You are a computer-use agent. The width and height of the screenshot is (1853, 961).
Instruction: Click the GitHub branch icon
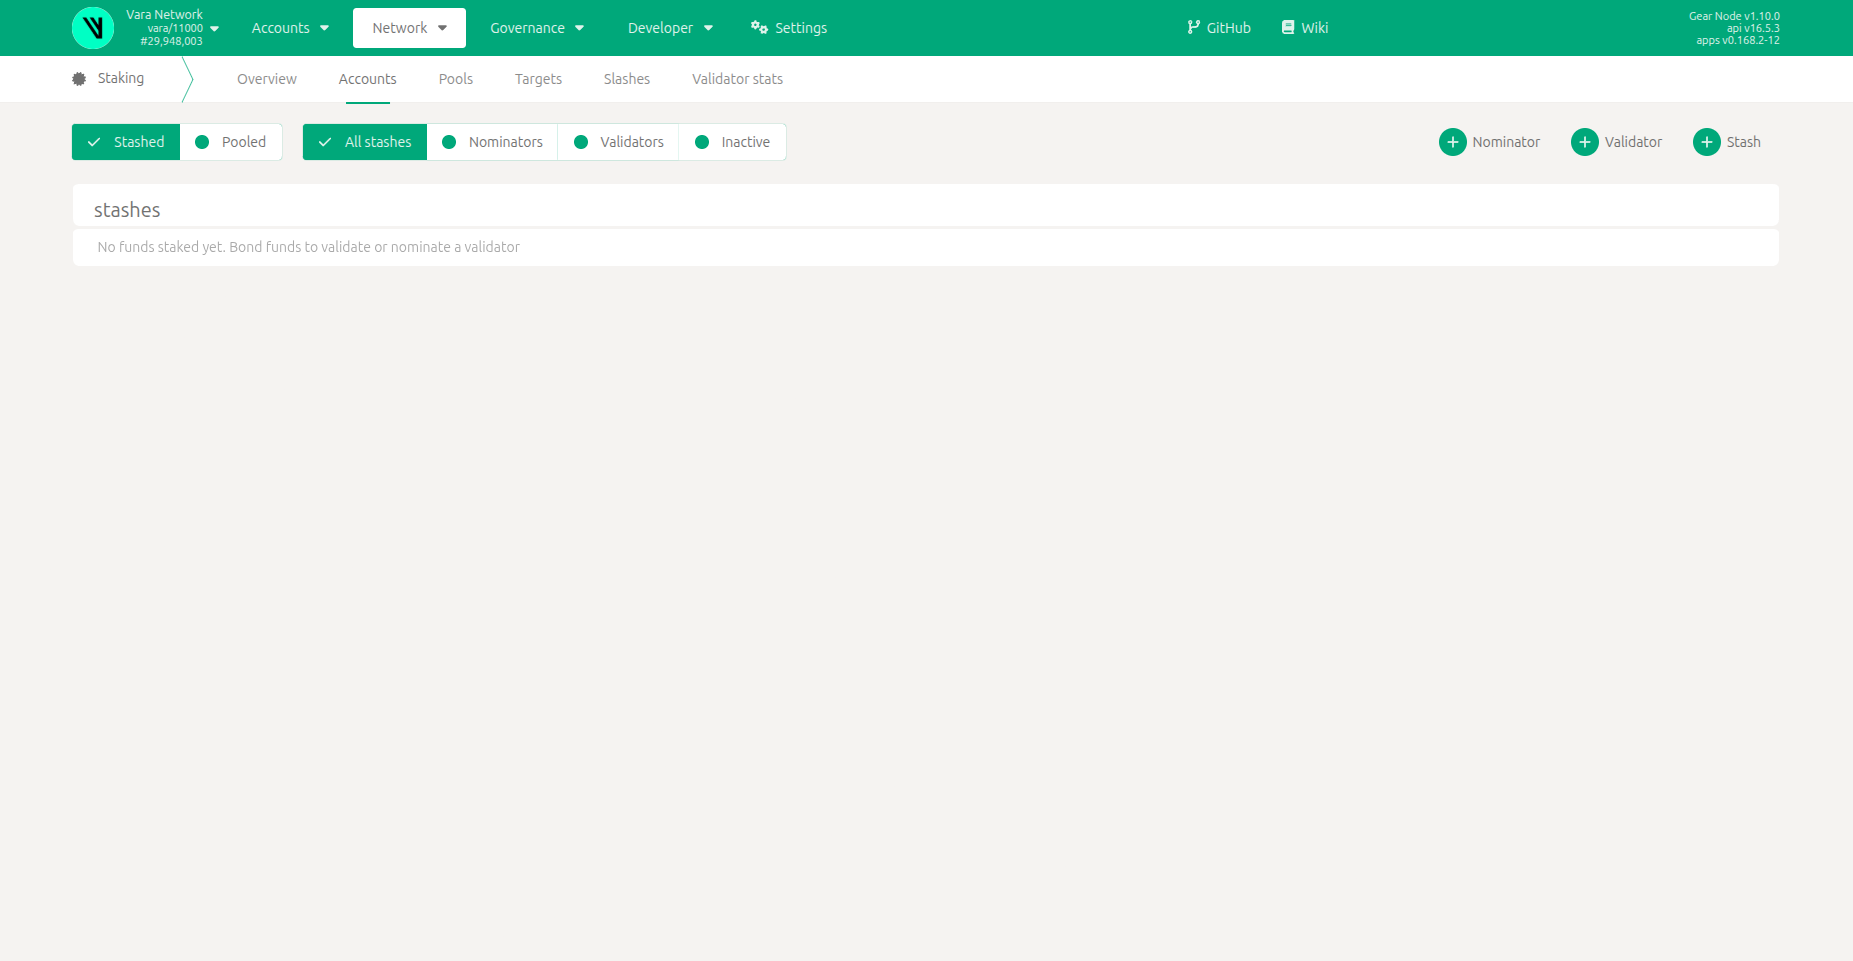coord(1193,27)
